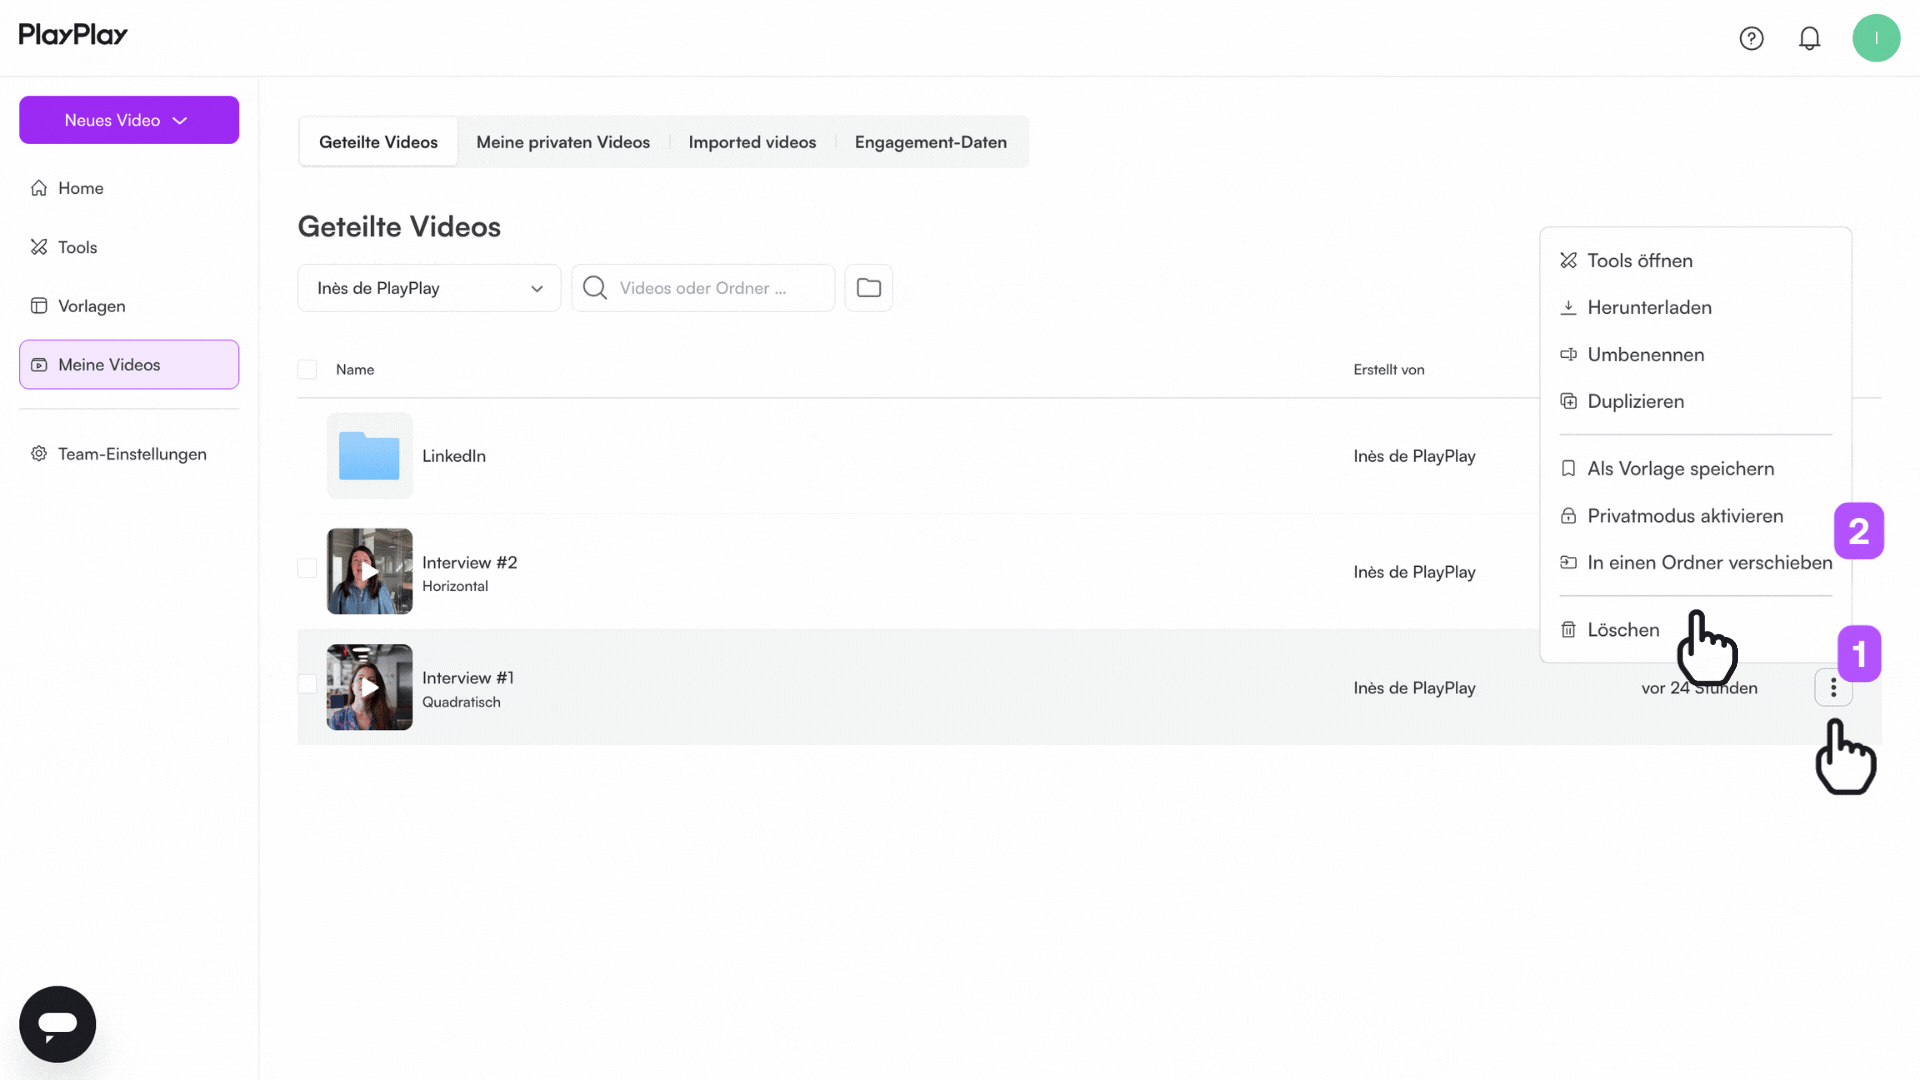Viewport: 1920px width, 1080px height.
Task: Click the Name column header
Action: pyautogui.click(x=355, y=370)
